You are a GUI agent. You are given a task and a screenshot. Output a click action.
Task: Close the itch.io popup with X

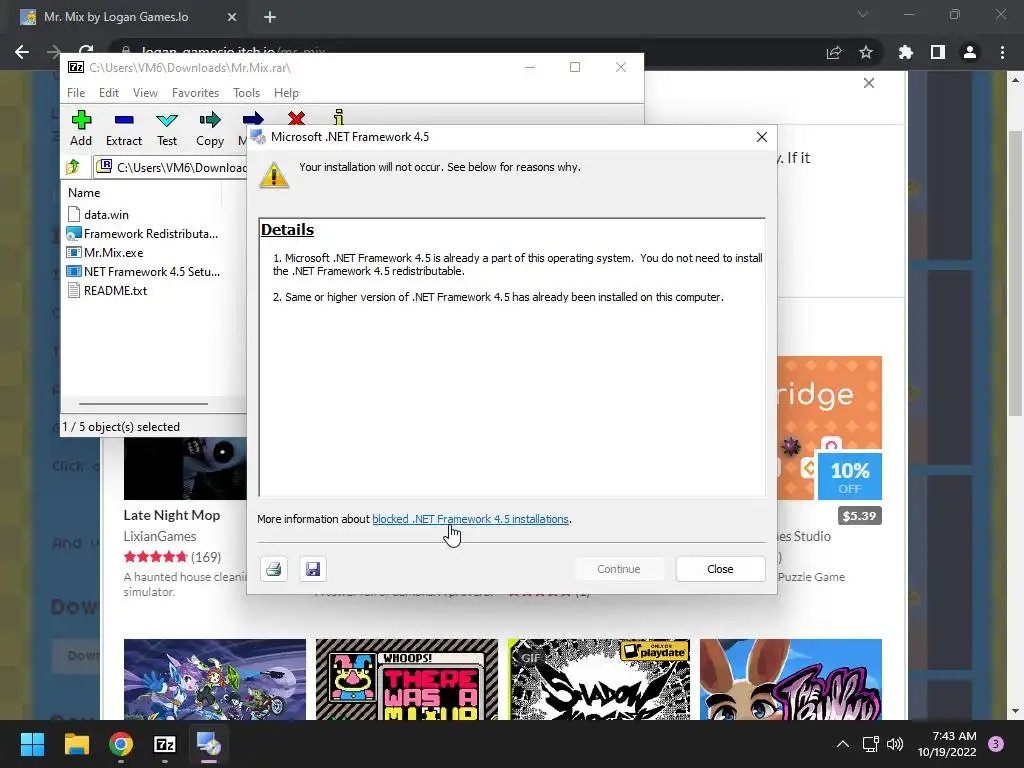tap(869, 83)
